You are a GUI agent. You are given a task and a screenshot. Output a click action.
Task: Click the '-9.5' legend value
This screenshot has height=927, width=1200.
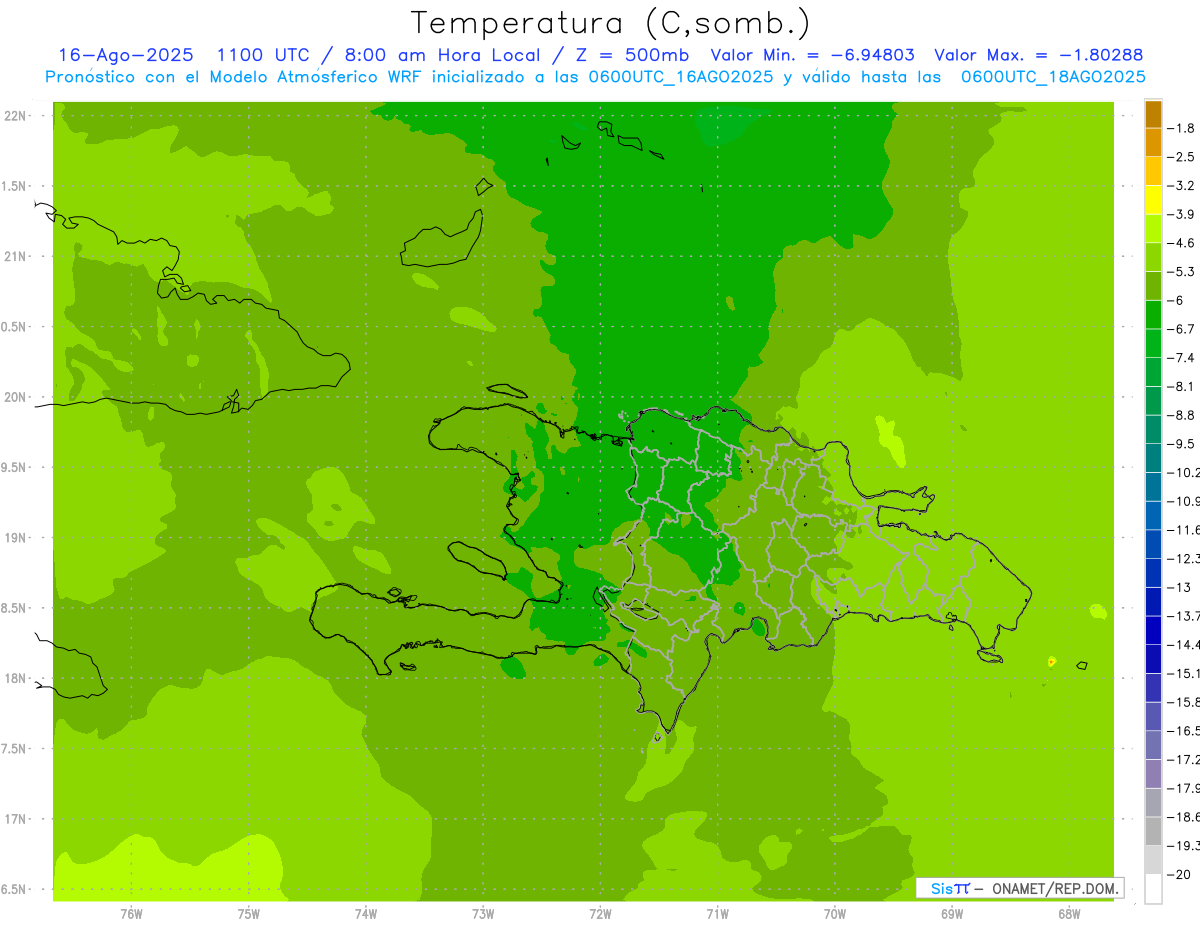[1181, 444]
